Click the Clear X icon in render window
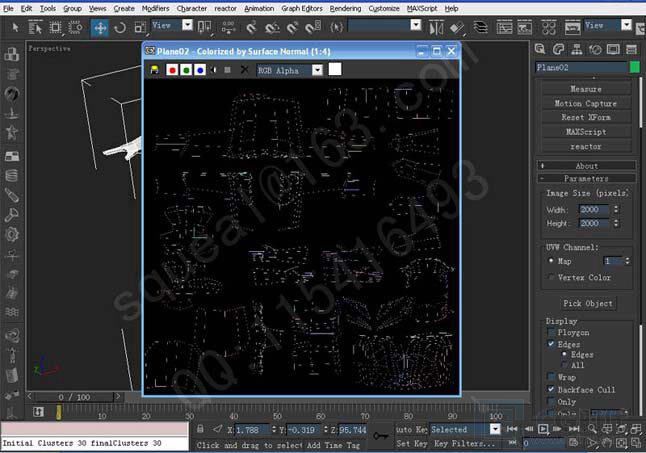This screenshot has width=646, height=453. pos(244,70)
